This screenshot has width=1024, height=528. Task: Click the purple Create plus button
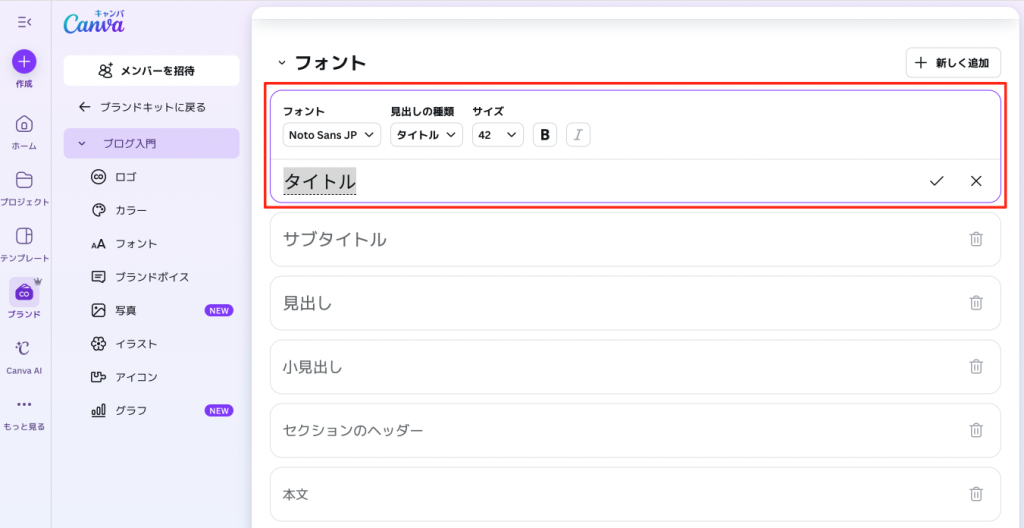24,61
